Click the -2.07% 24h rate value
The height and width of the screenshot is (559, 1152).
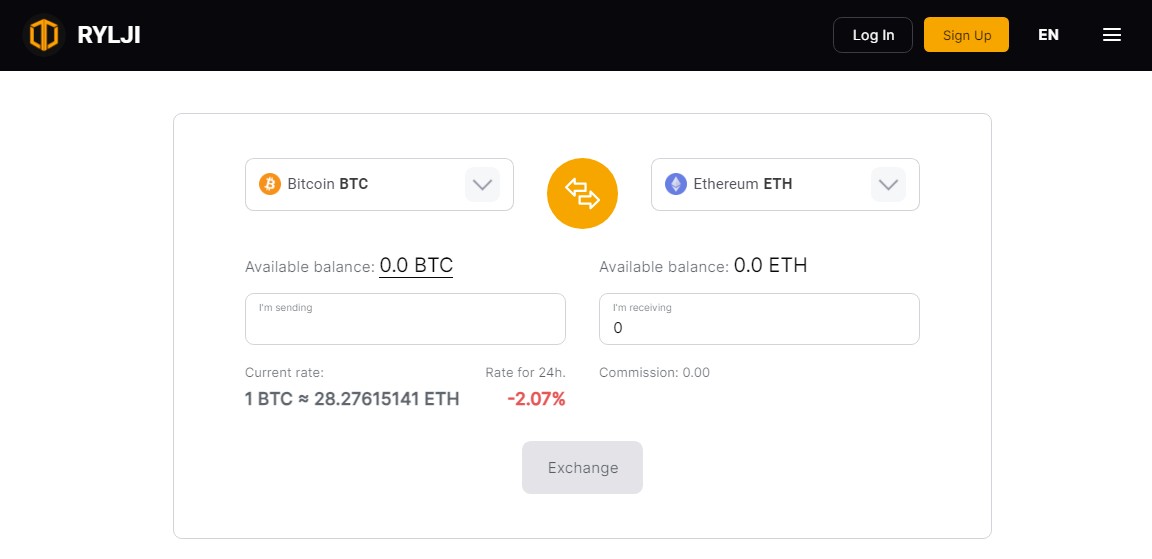536,400
